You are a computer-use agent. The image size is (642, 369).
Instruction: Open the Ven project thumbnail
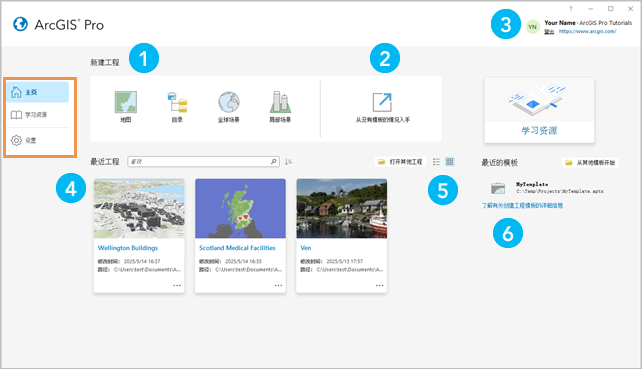click(341, 208)
